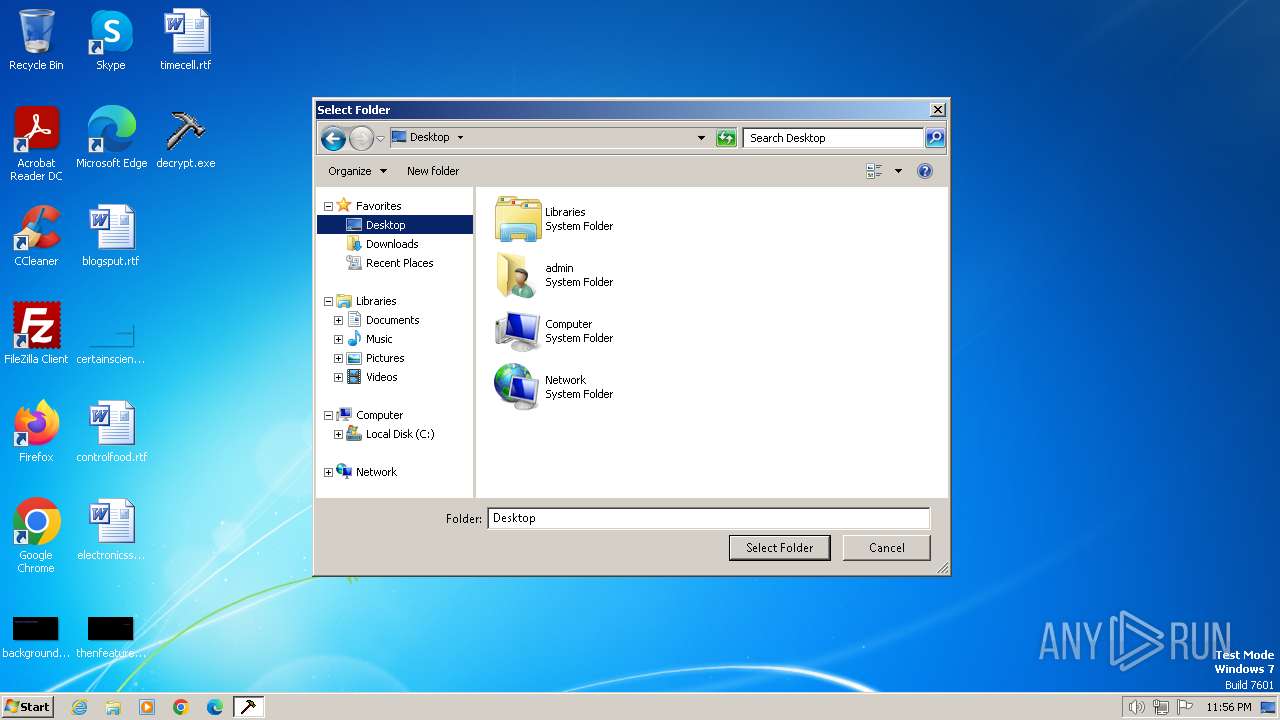The image size is (1280, 720).
Task: Click the Chrome icon on the taskbar
Action: pyautogui.click(x=181, y=707)
